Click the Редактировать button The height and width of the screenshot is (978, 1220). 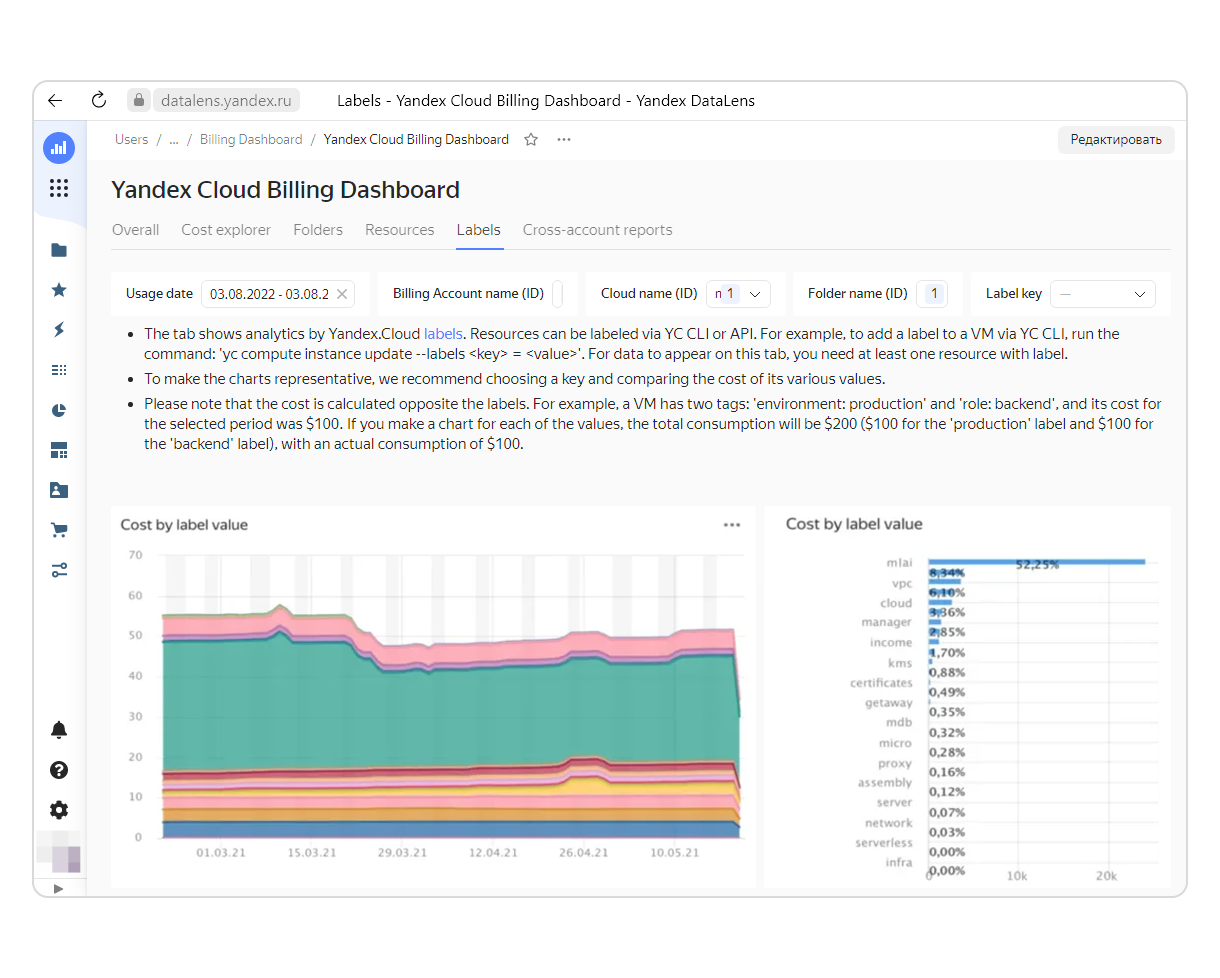point(1116,140)
